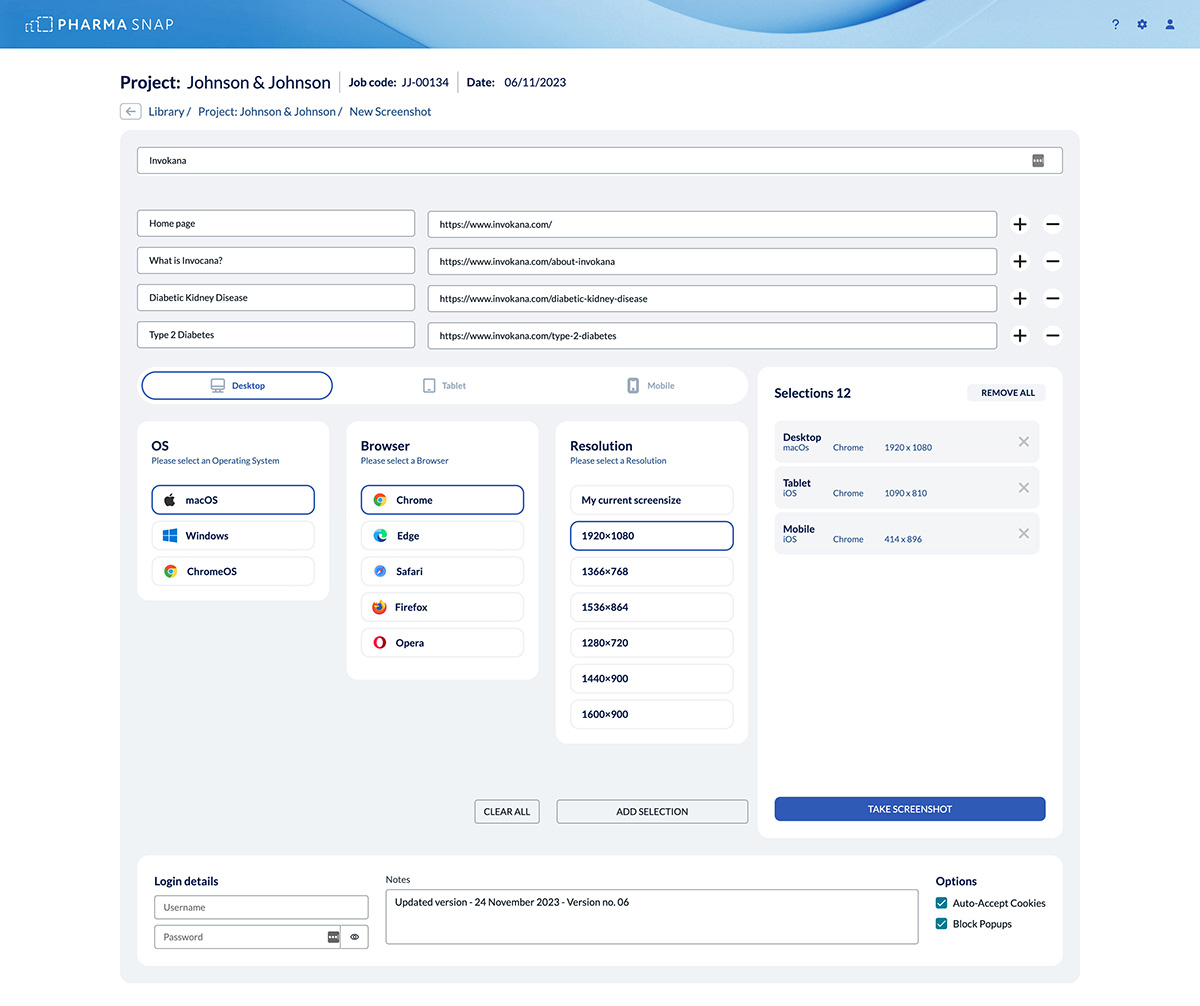This screenshot has height=1006, width=1200.
Task: Open Project: Johnson & Johnson breadcrumb link
Action: click(x=267, y=112)
